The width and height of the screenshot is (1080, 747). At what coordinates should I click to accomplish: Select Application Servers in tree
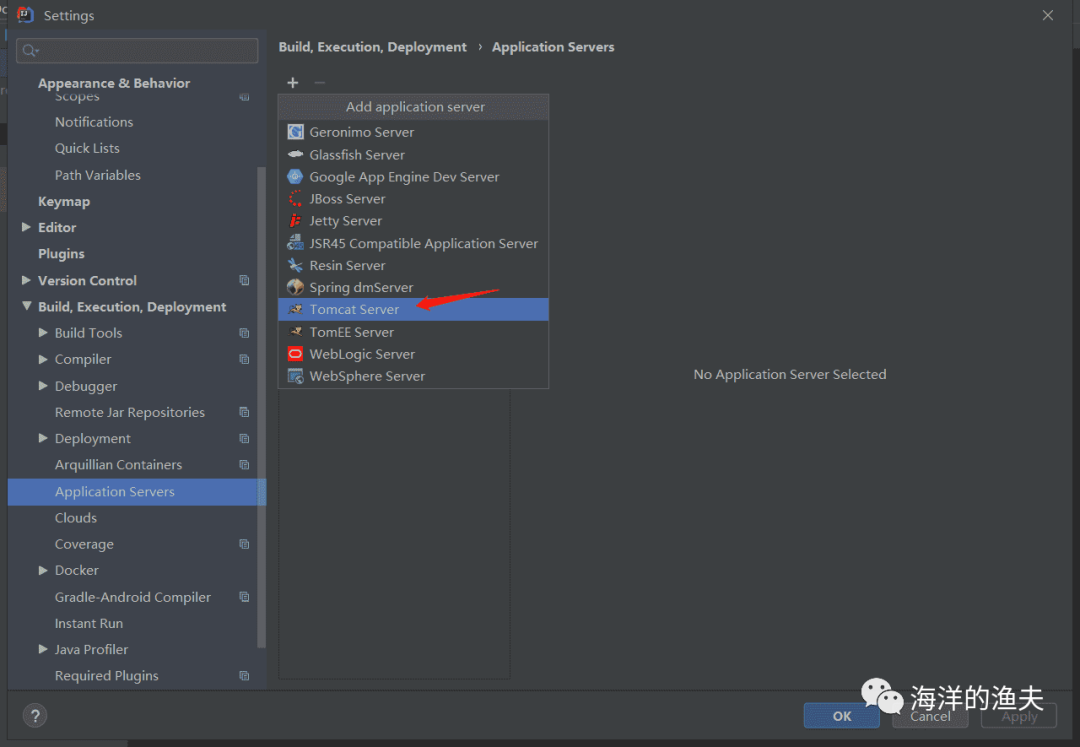point(136,492)
